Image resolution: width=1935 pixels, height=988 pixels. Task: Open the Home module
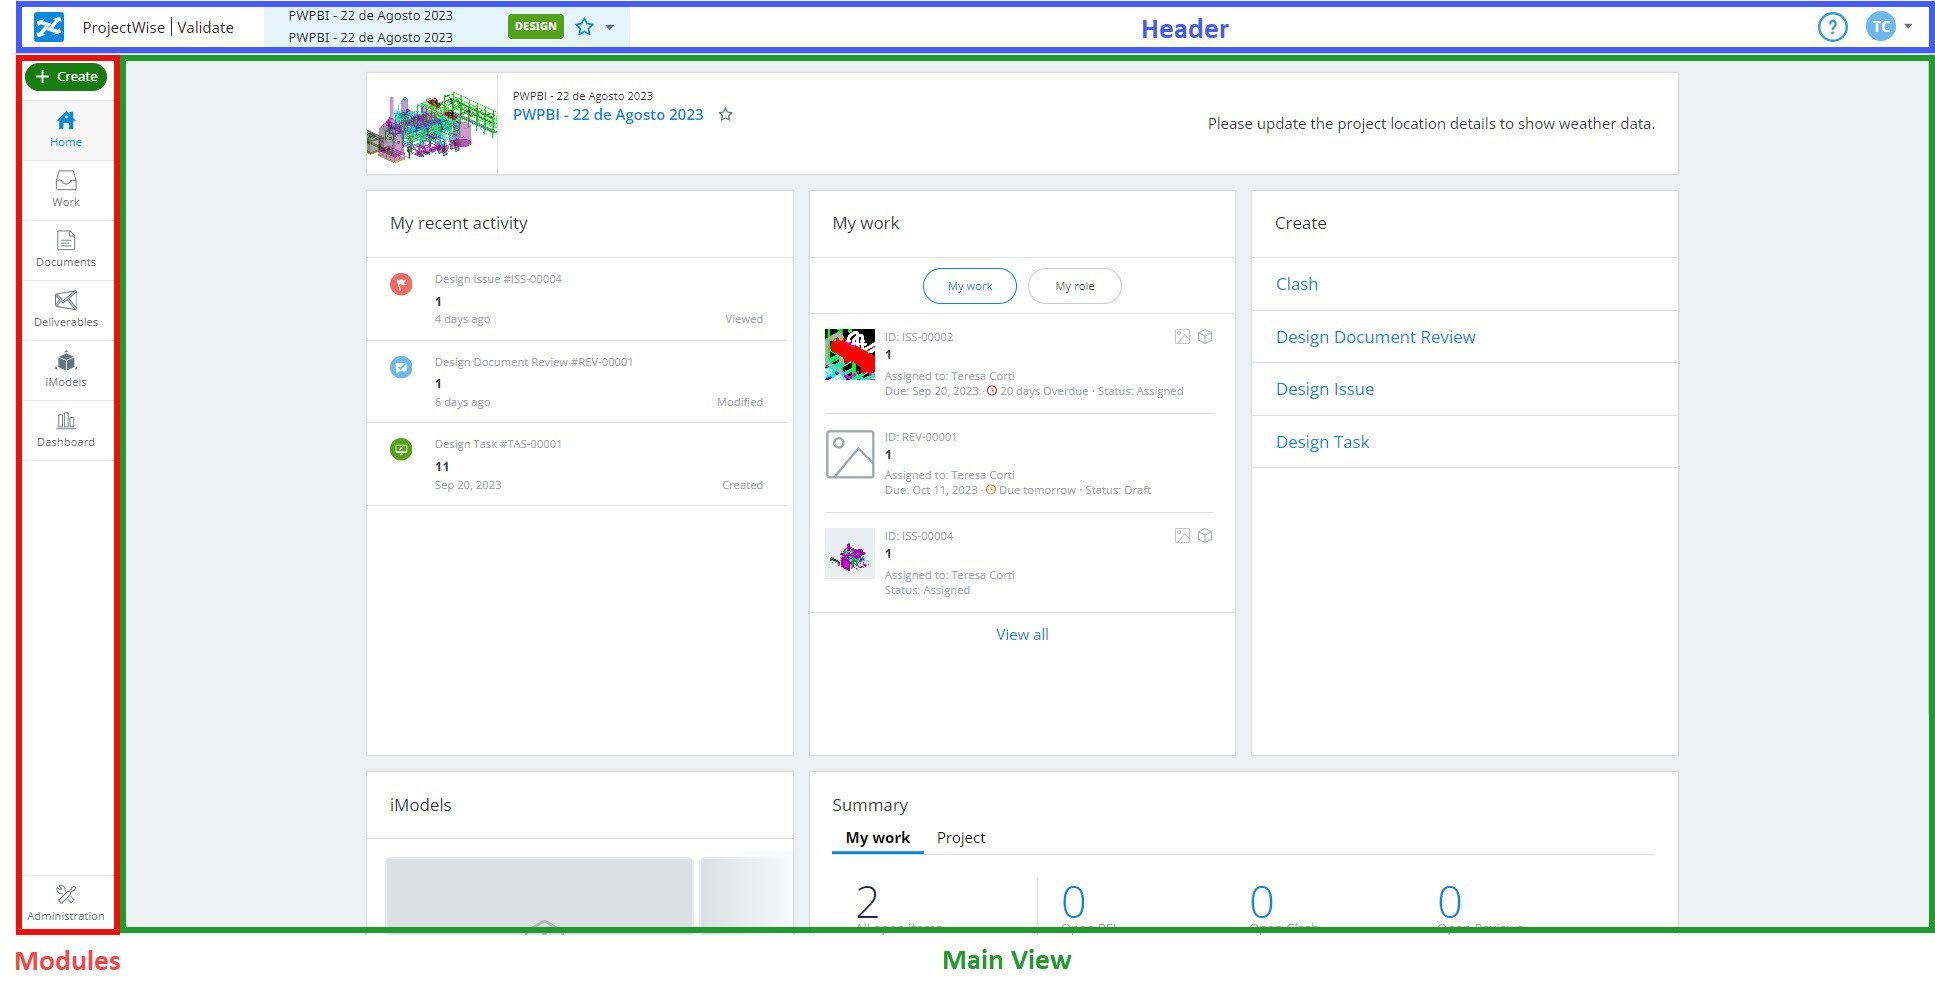point(66,130)
